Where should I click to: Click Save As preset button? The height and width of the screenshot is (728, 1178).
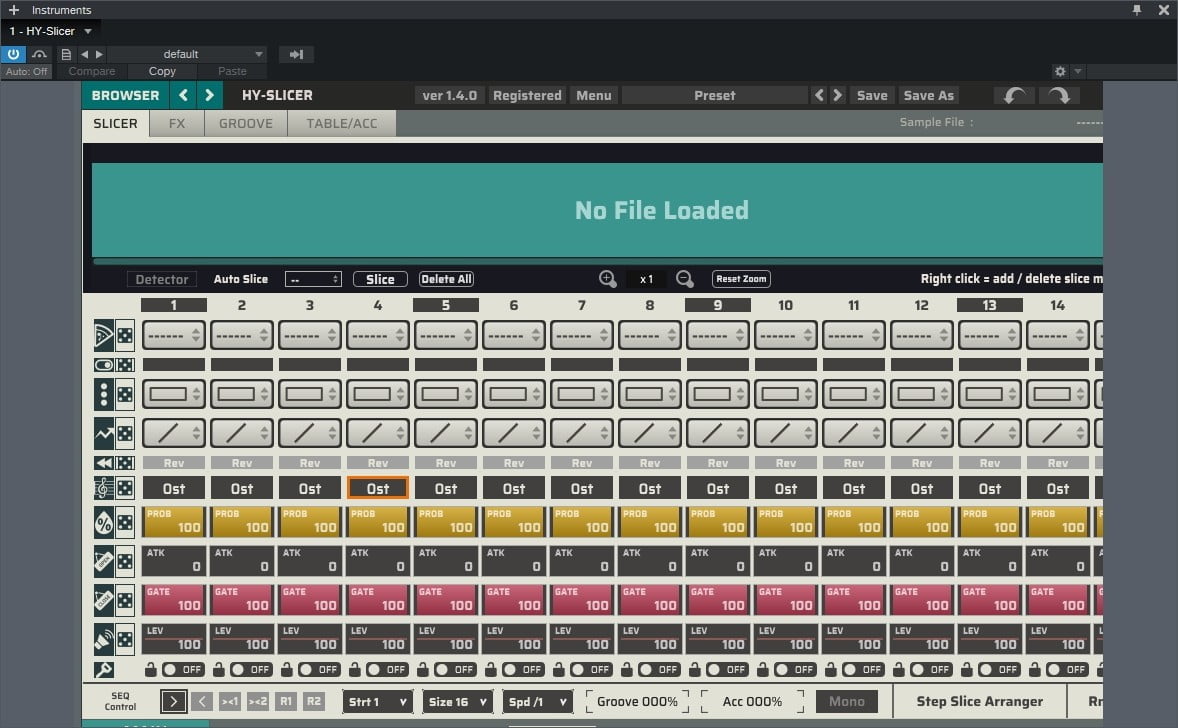click(x=929, y=95)
